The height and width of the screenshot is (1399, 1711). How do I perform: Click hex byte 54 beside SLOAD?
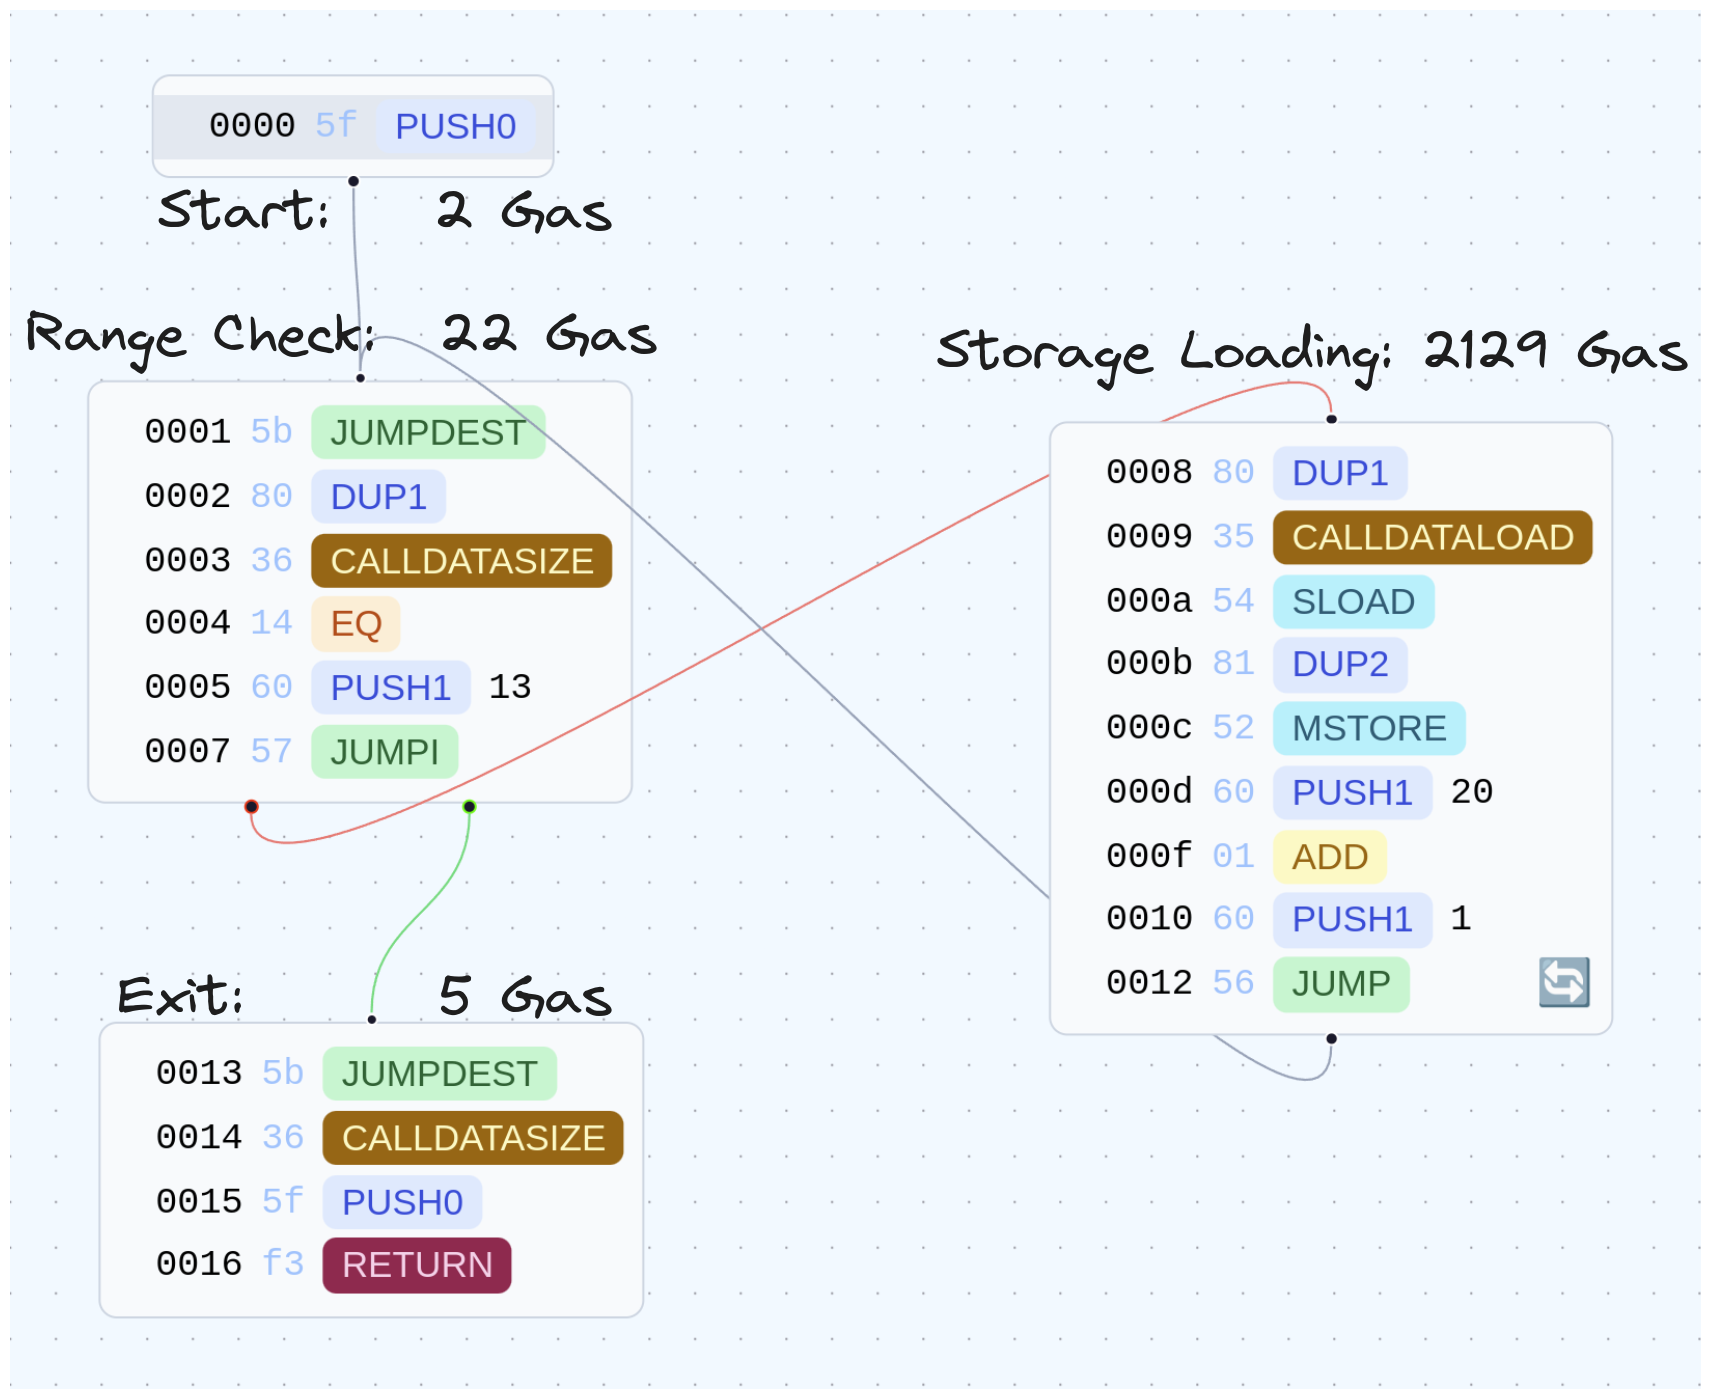pyautogui.click(x=1233, y=600)
